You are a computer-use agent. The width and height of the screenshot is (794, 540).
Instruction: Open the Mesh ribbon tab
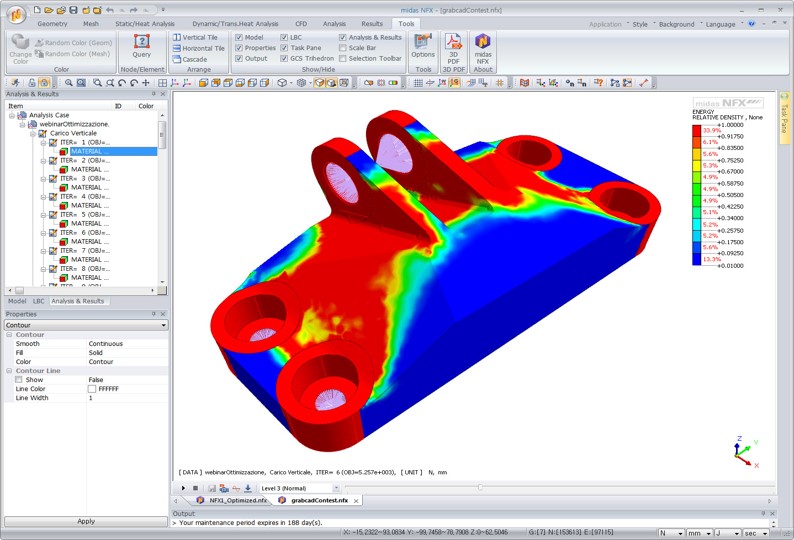(91, 24)
